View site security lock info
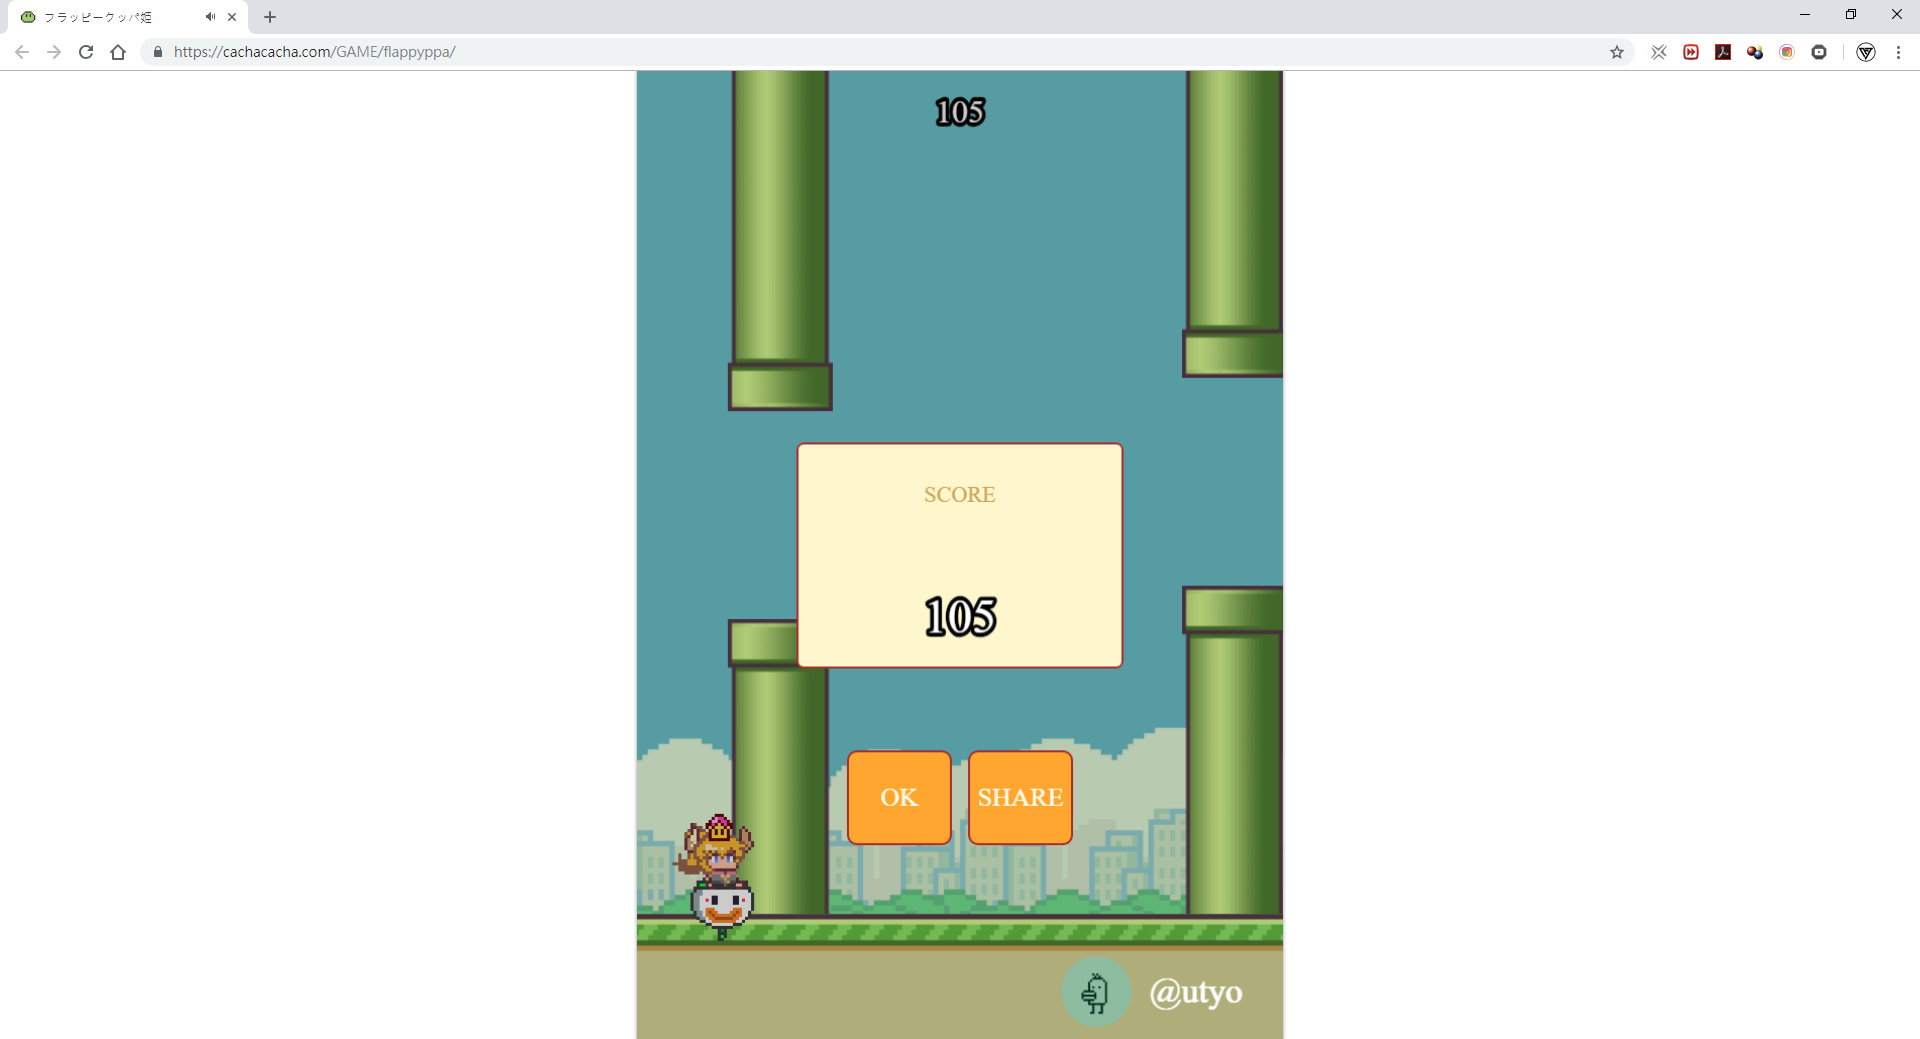 pyautogui.click(x=158, y=52)
